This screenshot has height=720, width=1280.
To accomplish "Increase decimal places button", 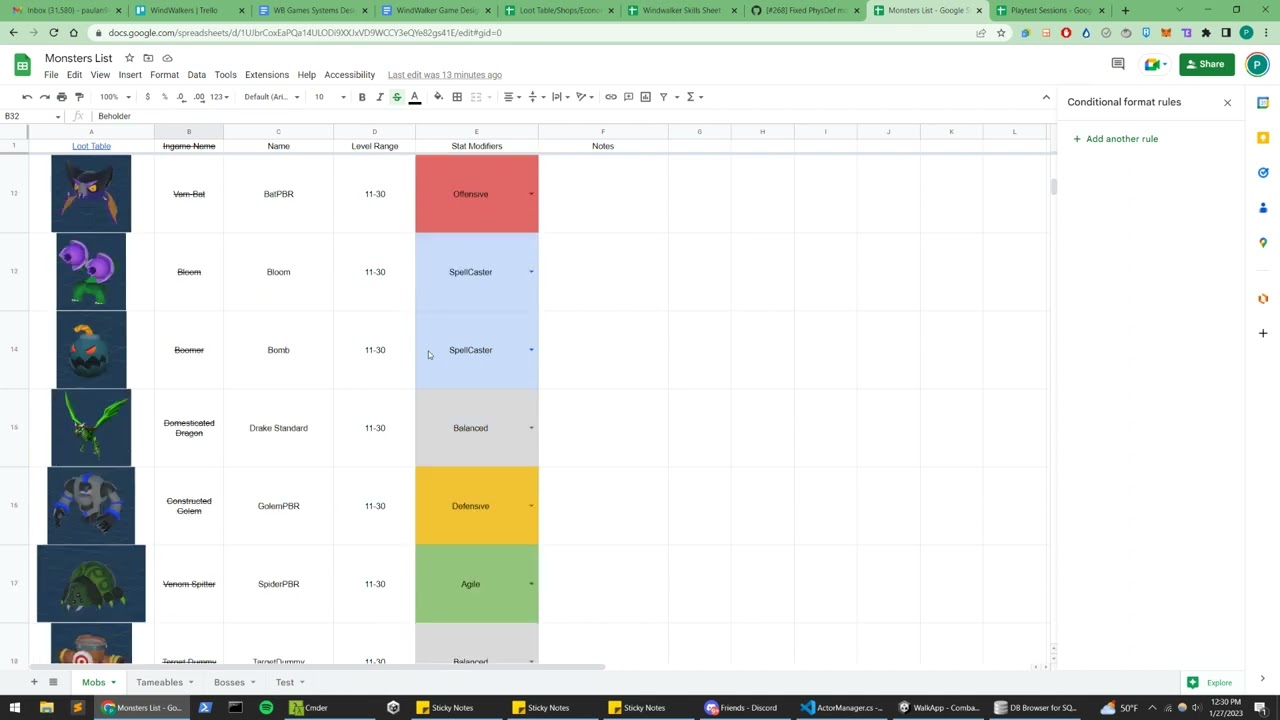I will click(x=199, y=97).
